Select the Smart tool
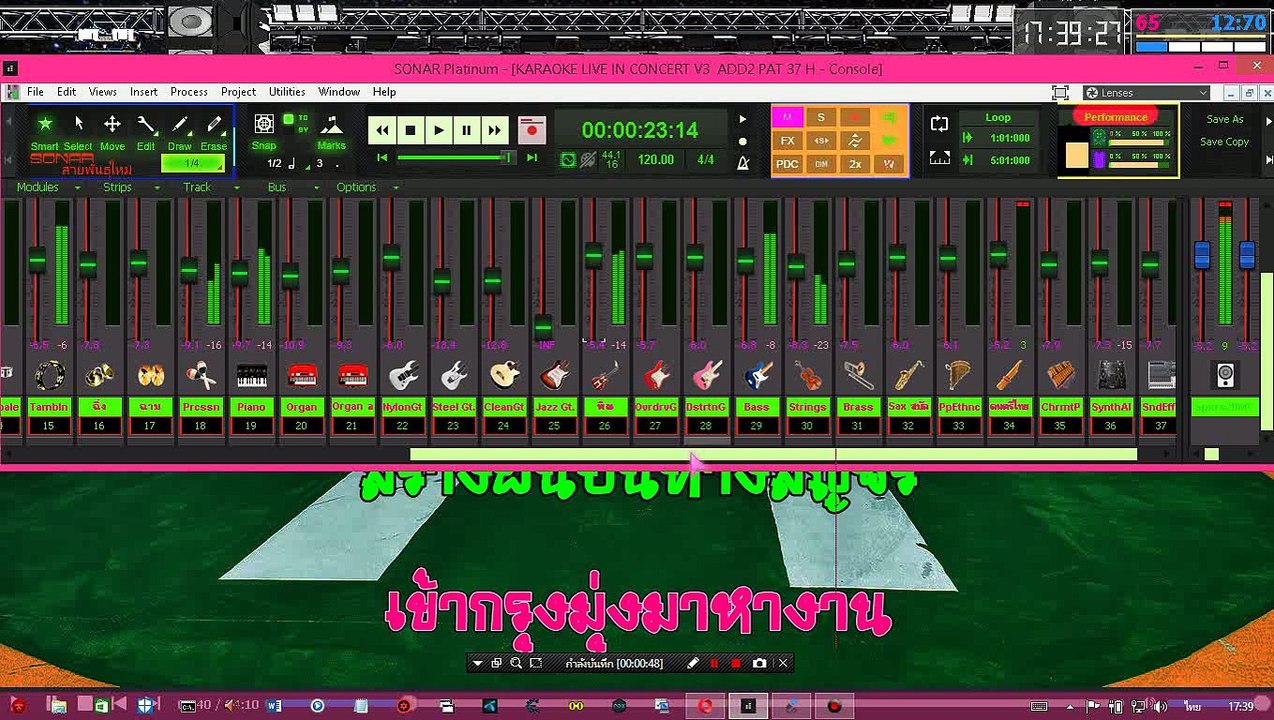The height and width of the screenshot is (720, 1274). pos(45,130)
